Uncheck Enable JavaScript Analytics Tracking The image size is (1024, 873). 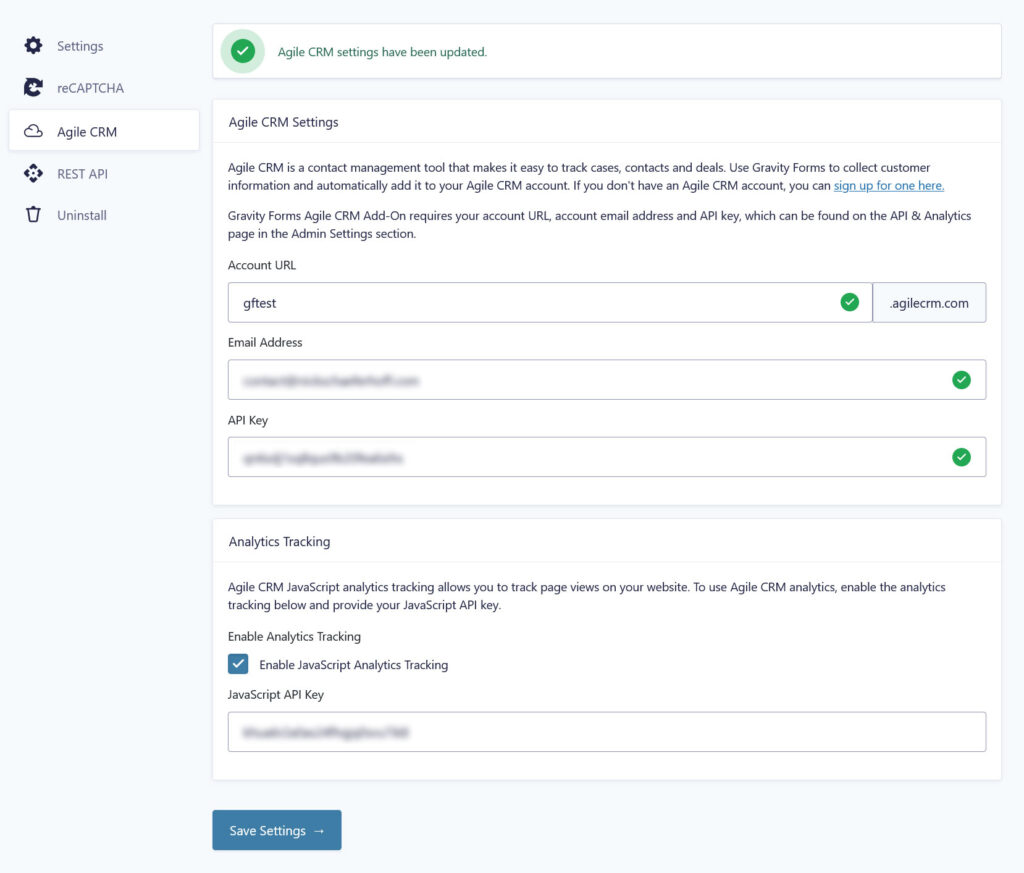[238, 663]
